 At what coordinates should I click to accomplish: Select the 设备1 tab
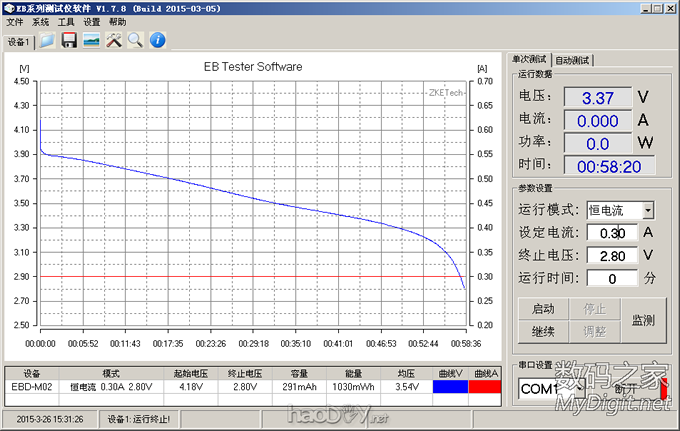click(x=19, y=43)
